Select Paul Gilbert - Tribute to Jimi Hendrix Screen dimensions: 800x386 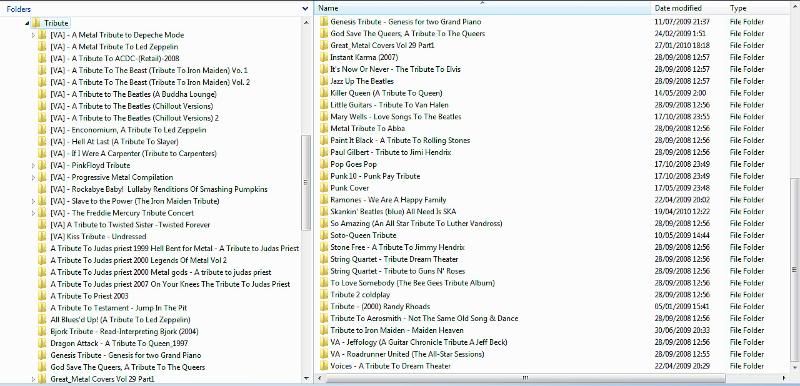(x=391, y=152)
